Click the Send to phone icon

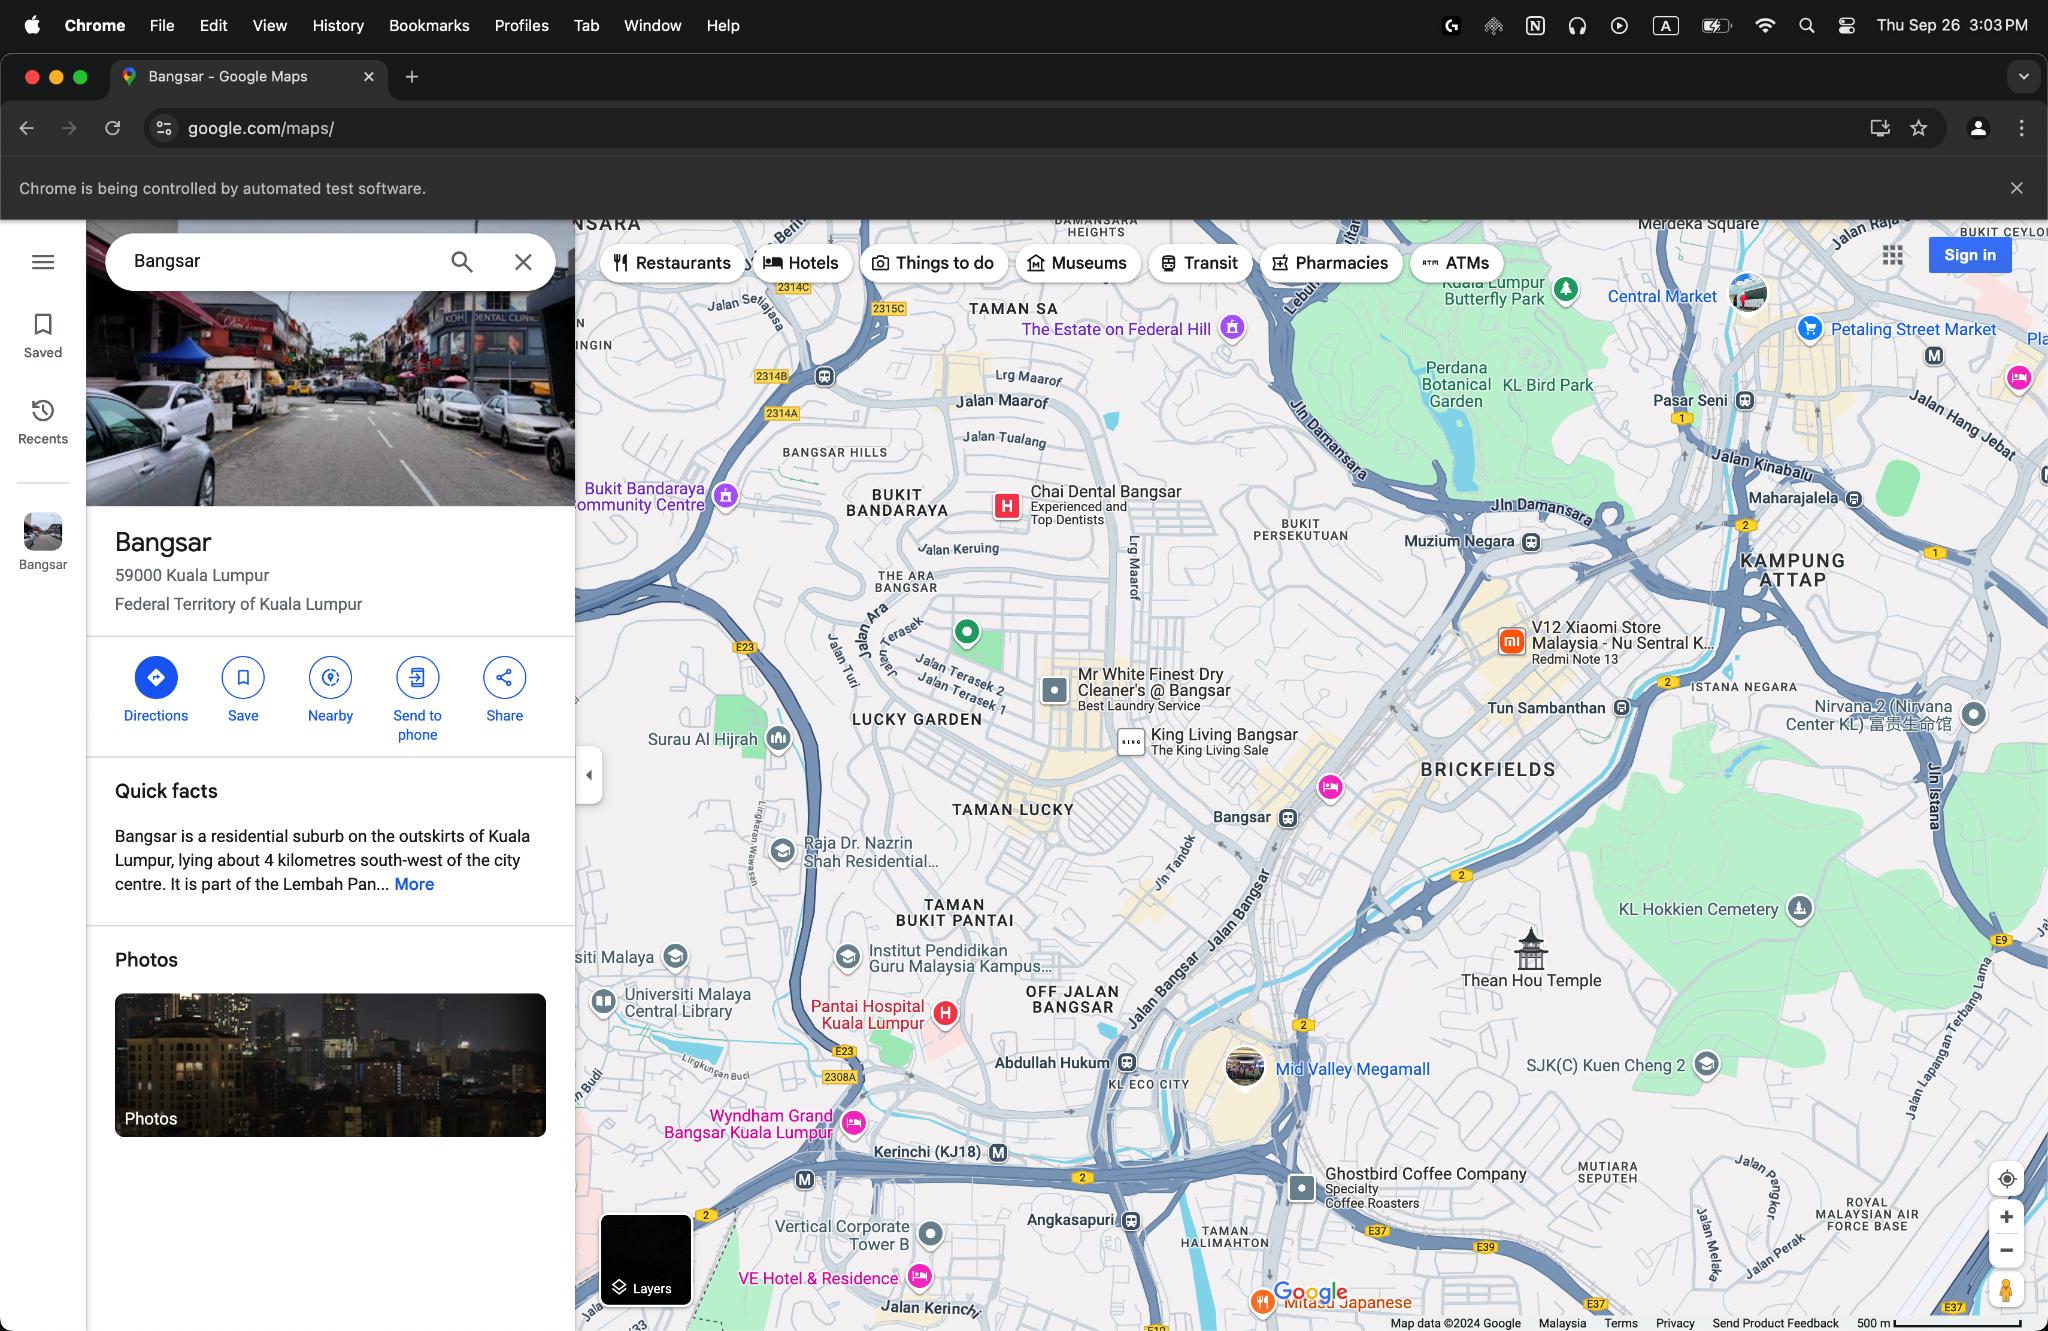tap(416, 677)
